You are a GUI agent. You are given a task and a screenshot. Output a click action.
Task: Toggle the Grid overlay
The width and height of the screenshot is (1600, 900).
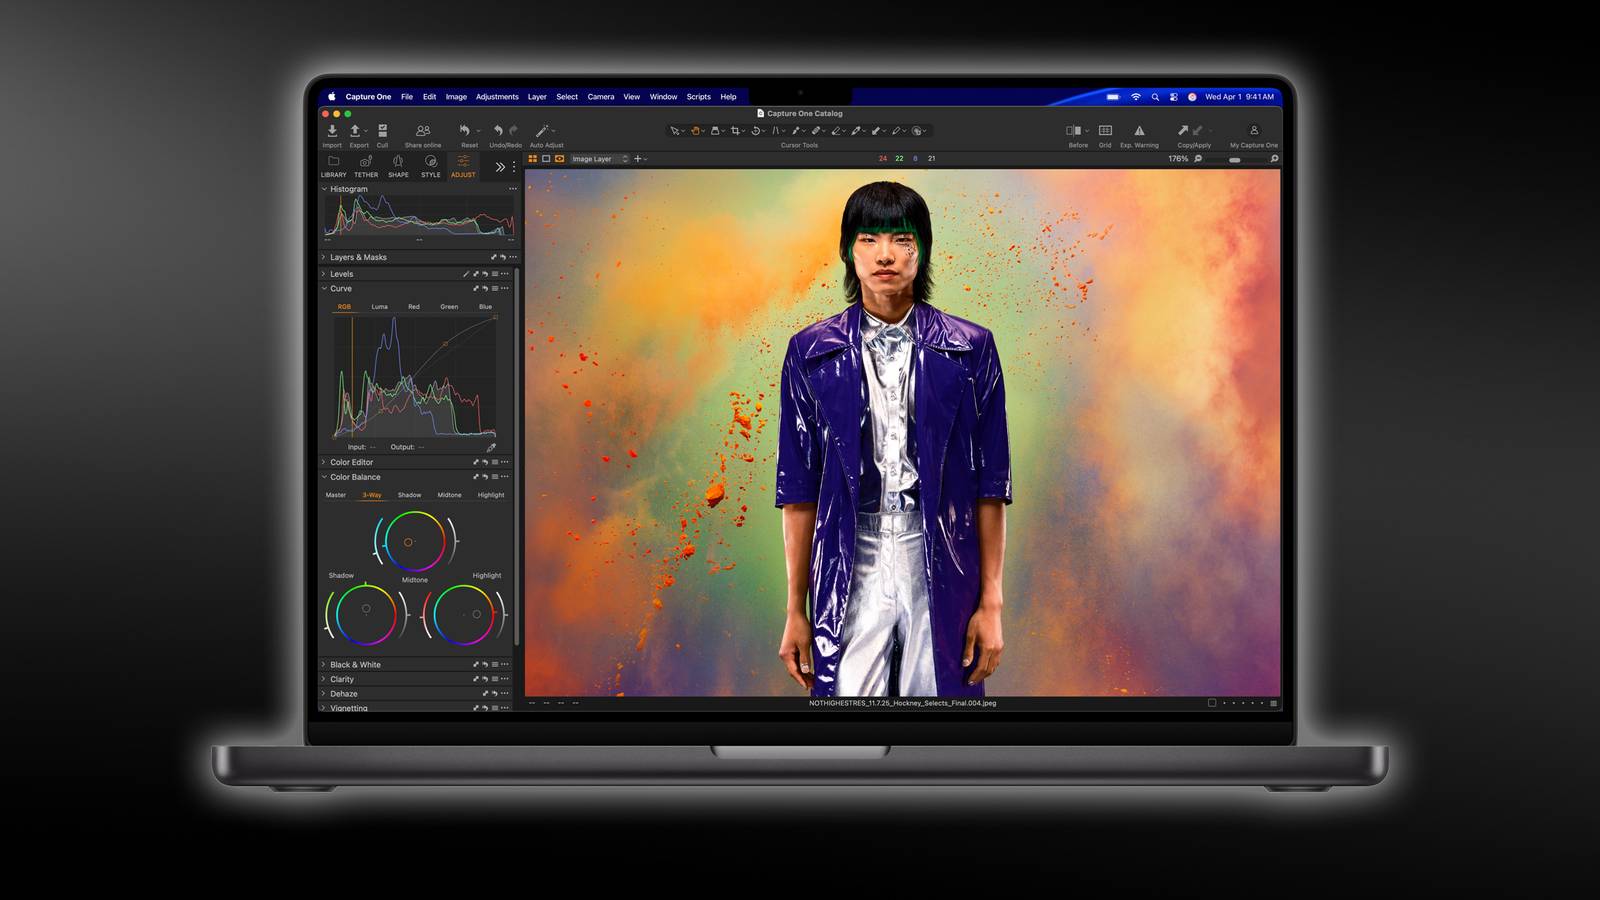tap(1105, 131)
